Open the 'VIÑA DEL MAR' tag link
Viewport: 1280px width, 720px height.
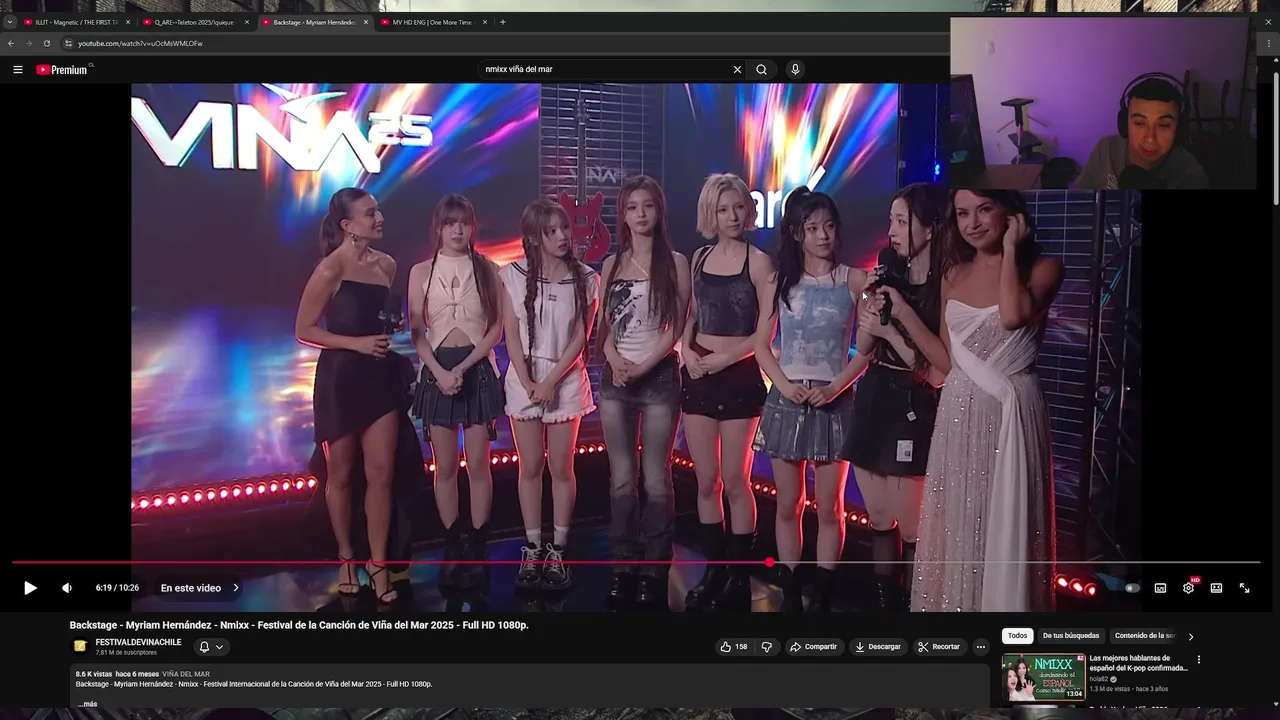click(x=186, y=674)
